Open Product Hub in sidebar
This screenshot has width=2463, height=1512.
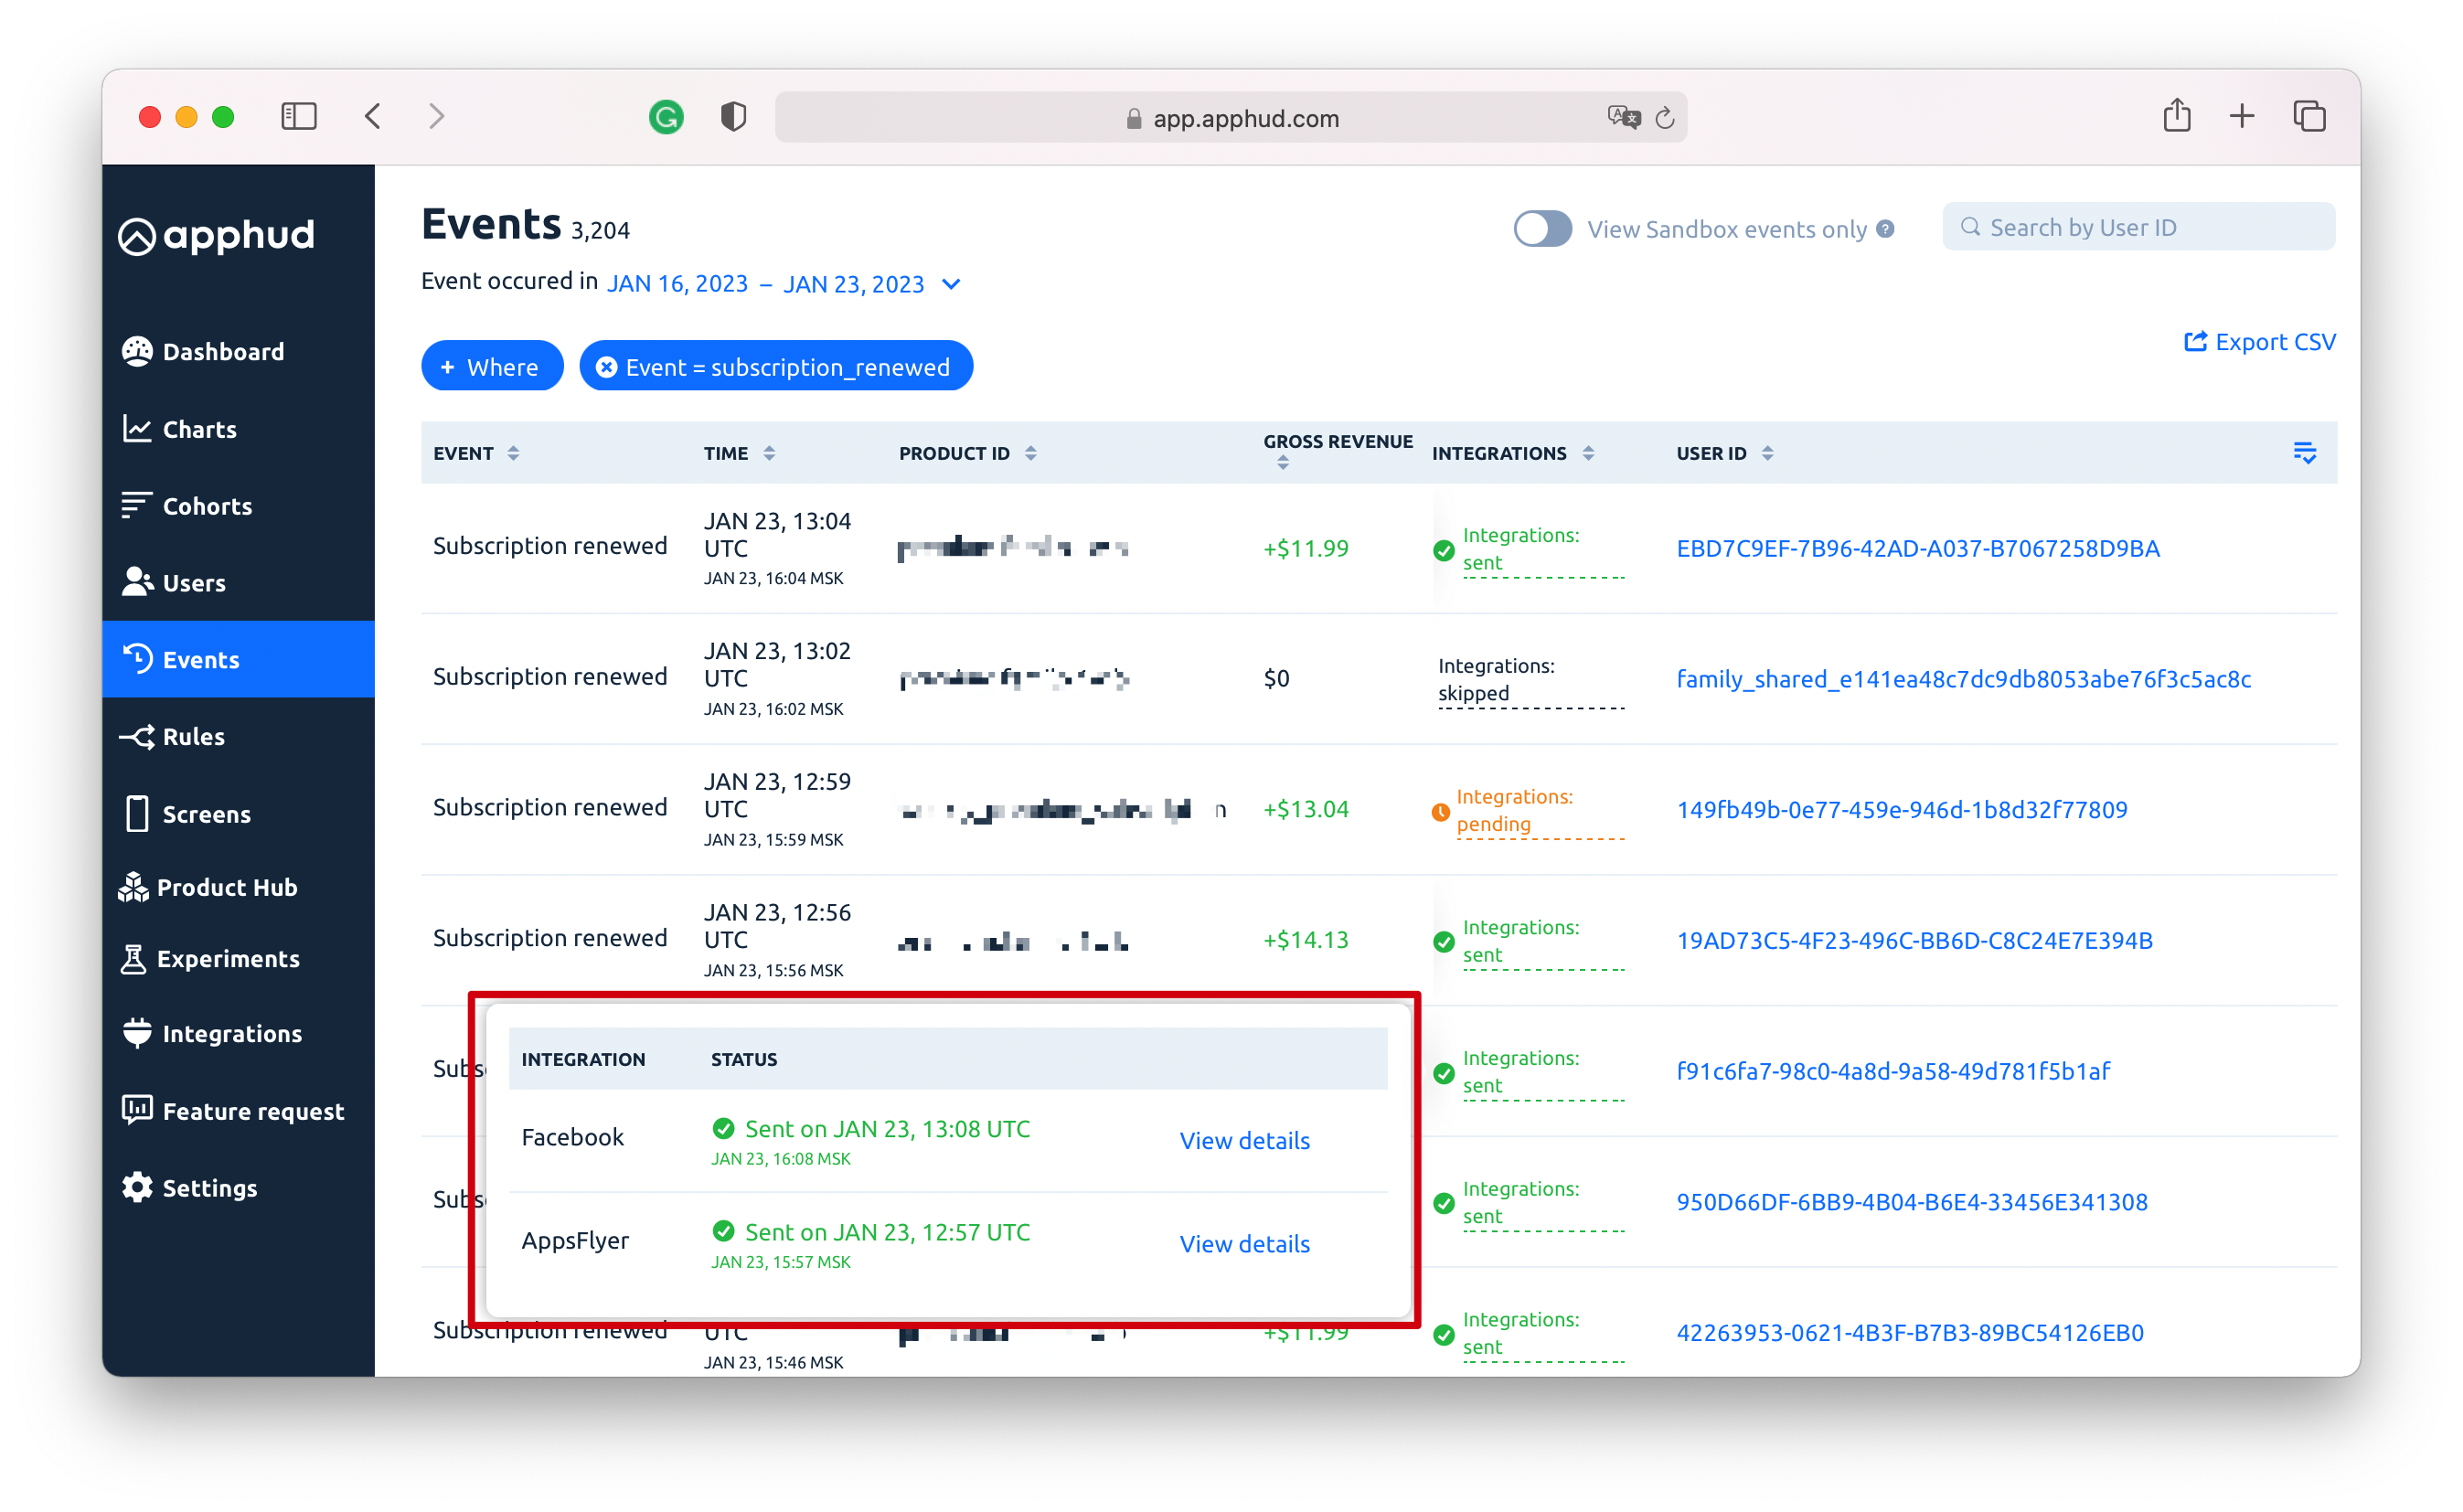(226, 887)
